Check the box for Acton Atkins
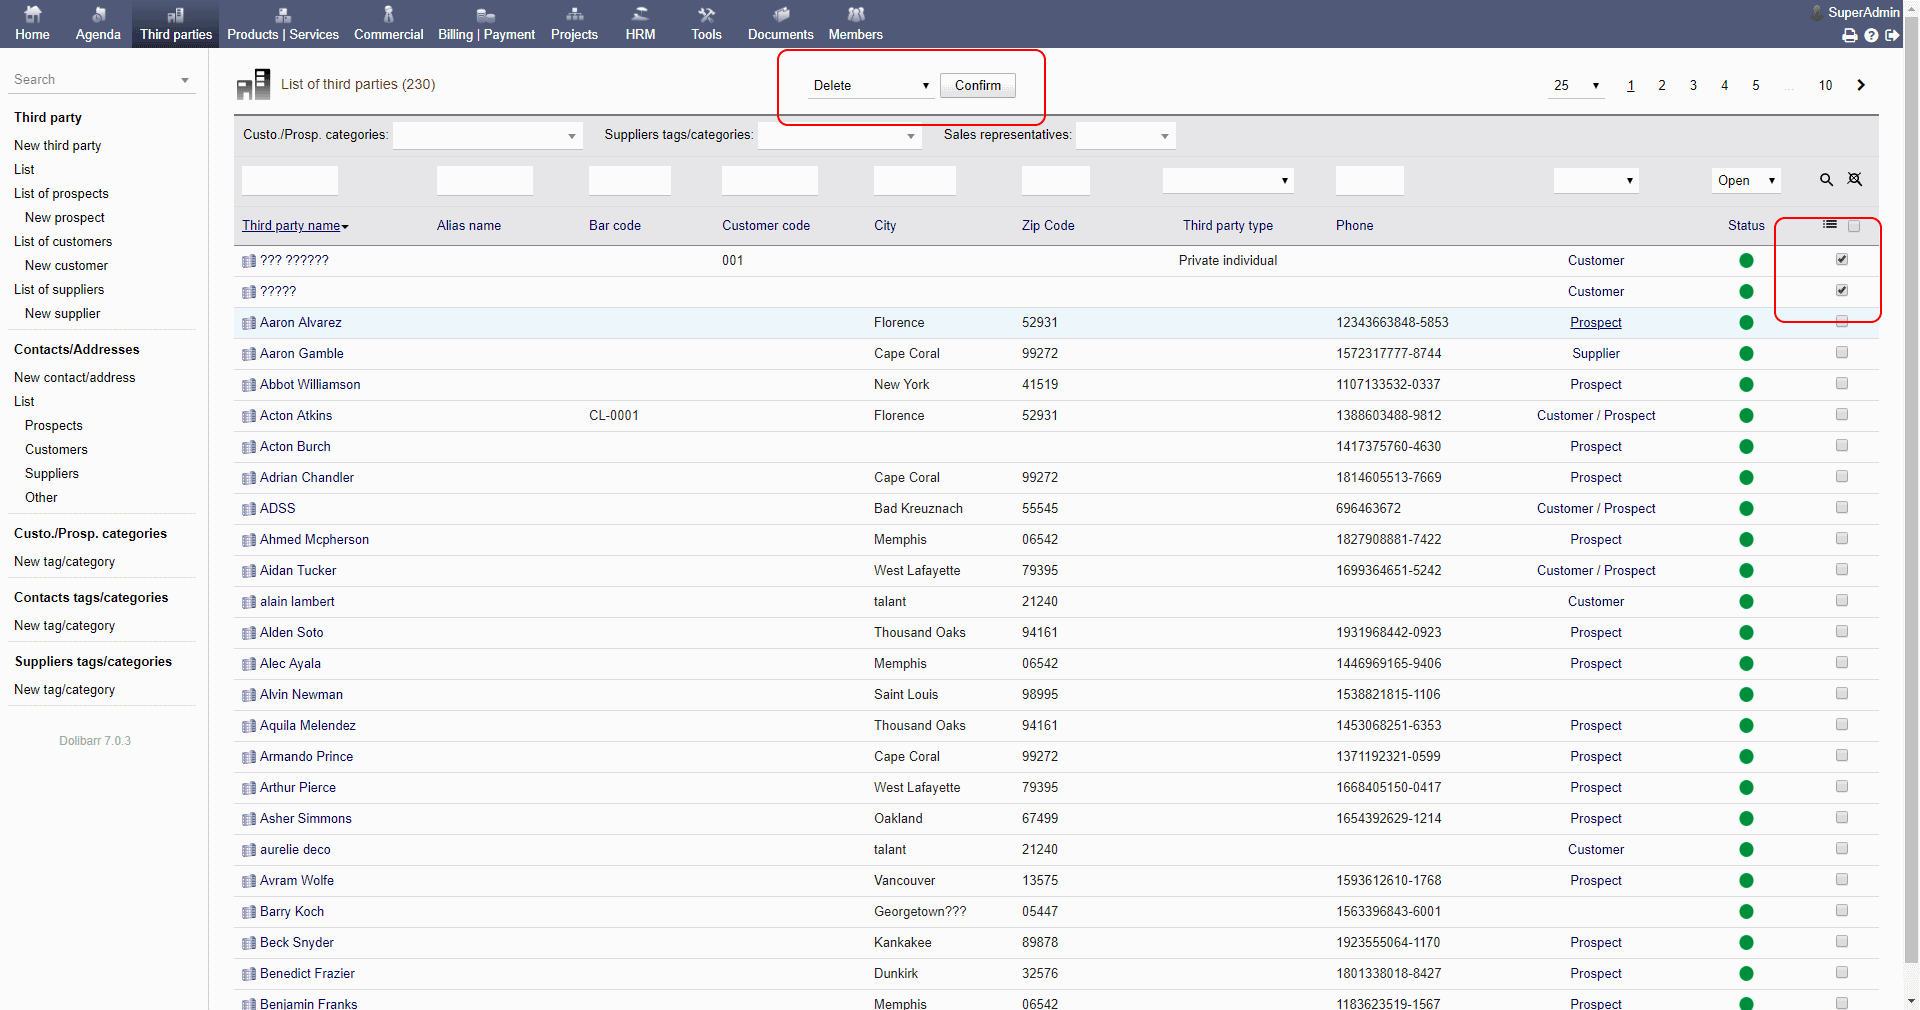Image resolution: width=1920 pixels, height=1010 pixels. click(1842, 415)
